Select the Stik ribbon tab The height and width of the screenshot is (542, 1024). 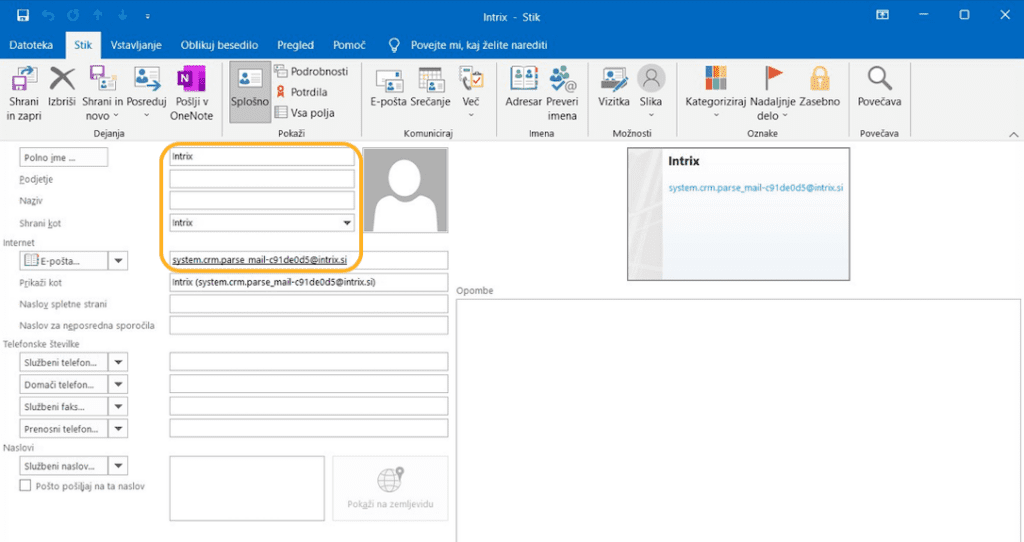point(83,45)
